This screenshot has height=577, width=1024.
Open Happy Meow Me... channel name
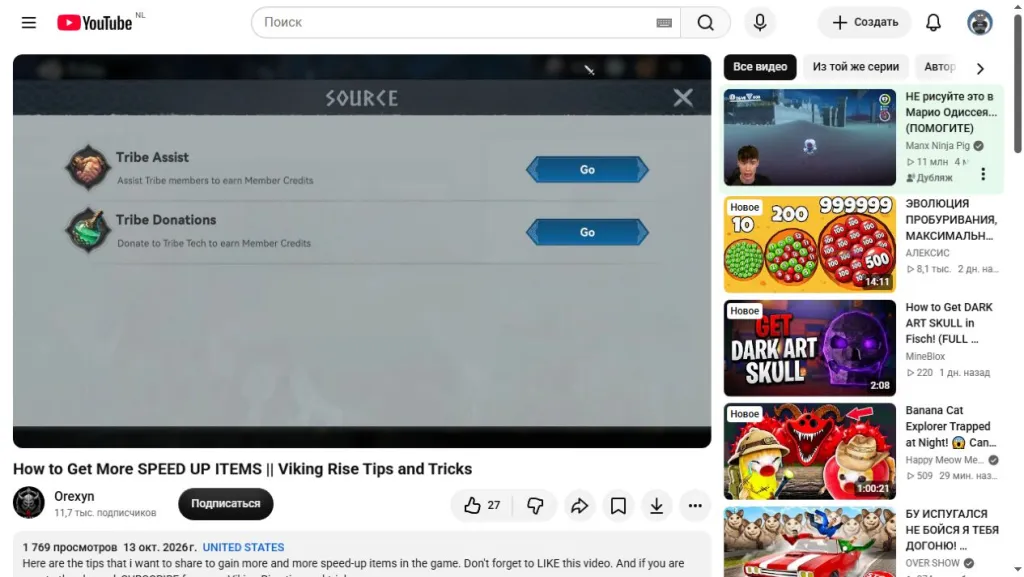click(944, 460)
